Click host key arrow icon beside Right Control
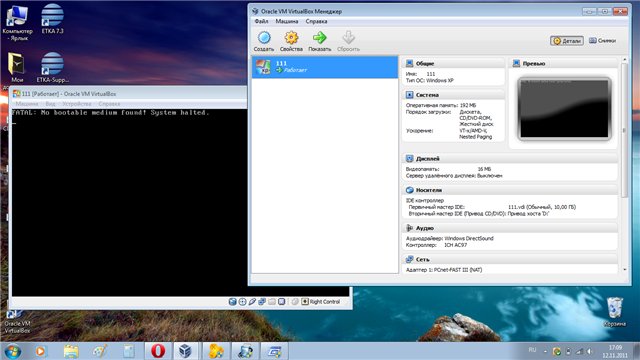 305,302
